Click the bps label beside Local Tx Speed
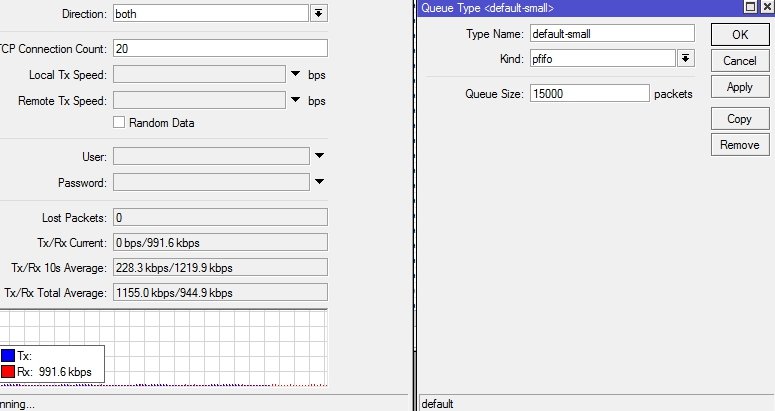The width and height of the screenshot is (775, 411). coord(317,75)
